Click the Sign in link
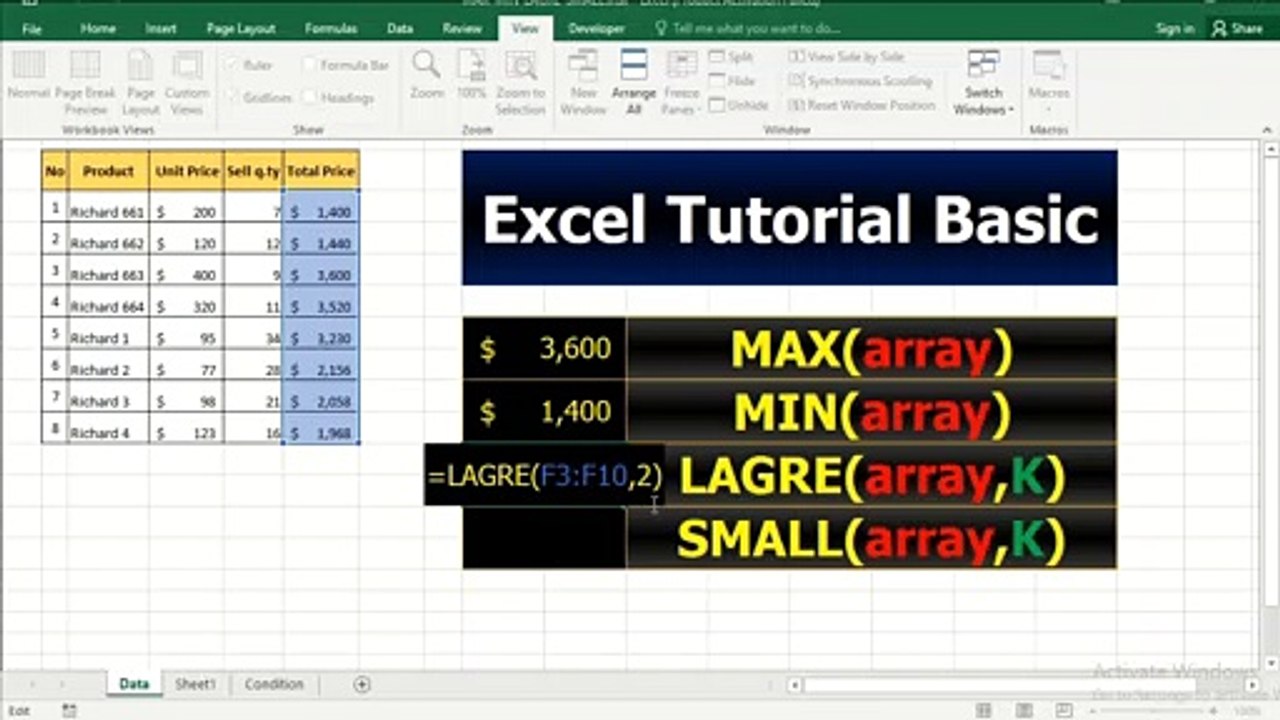The image size is (1280, 720). point(1174,29)
